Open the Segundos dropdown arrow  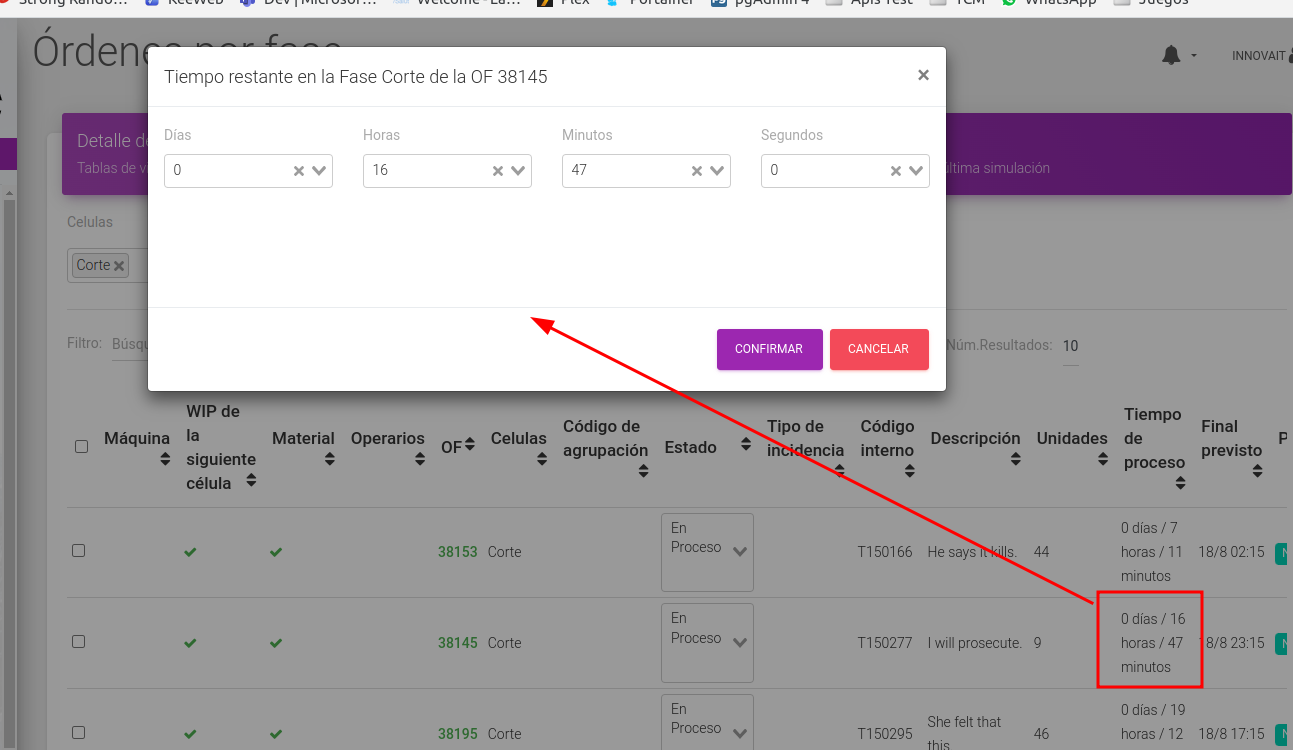916,171
